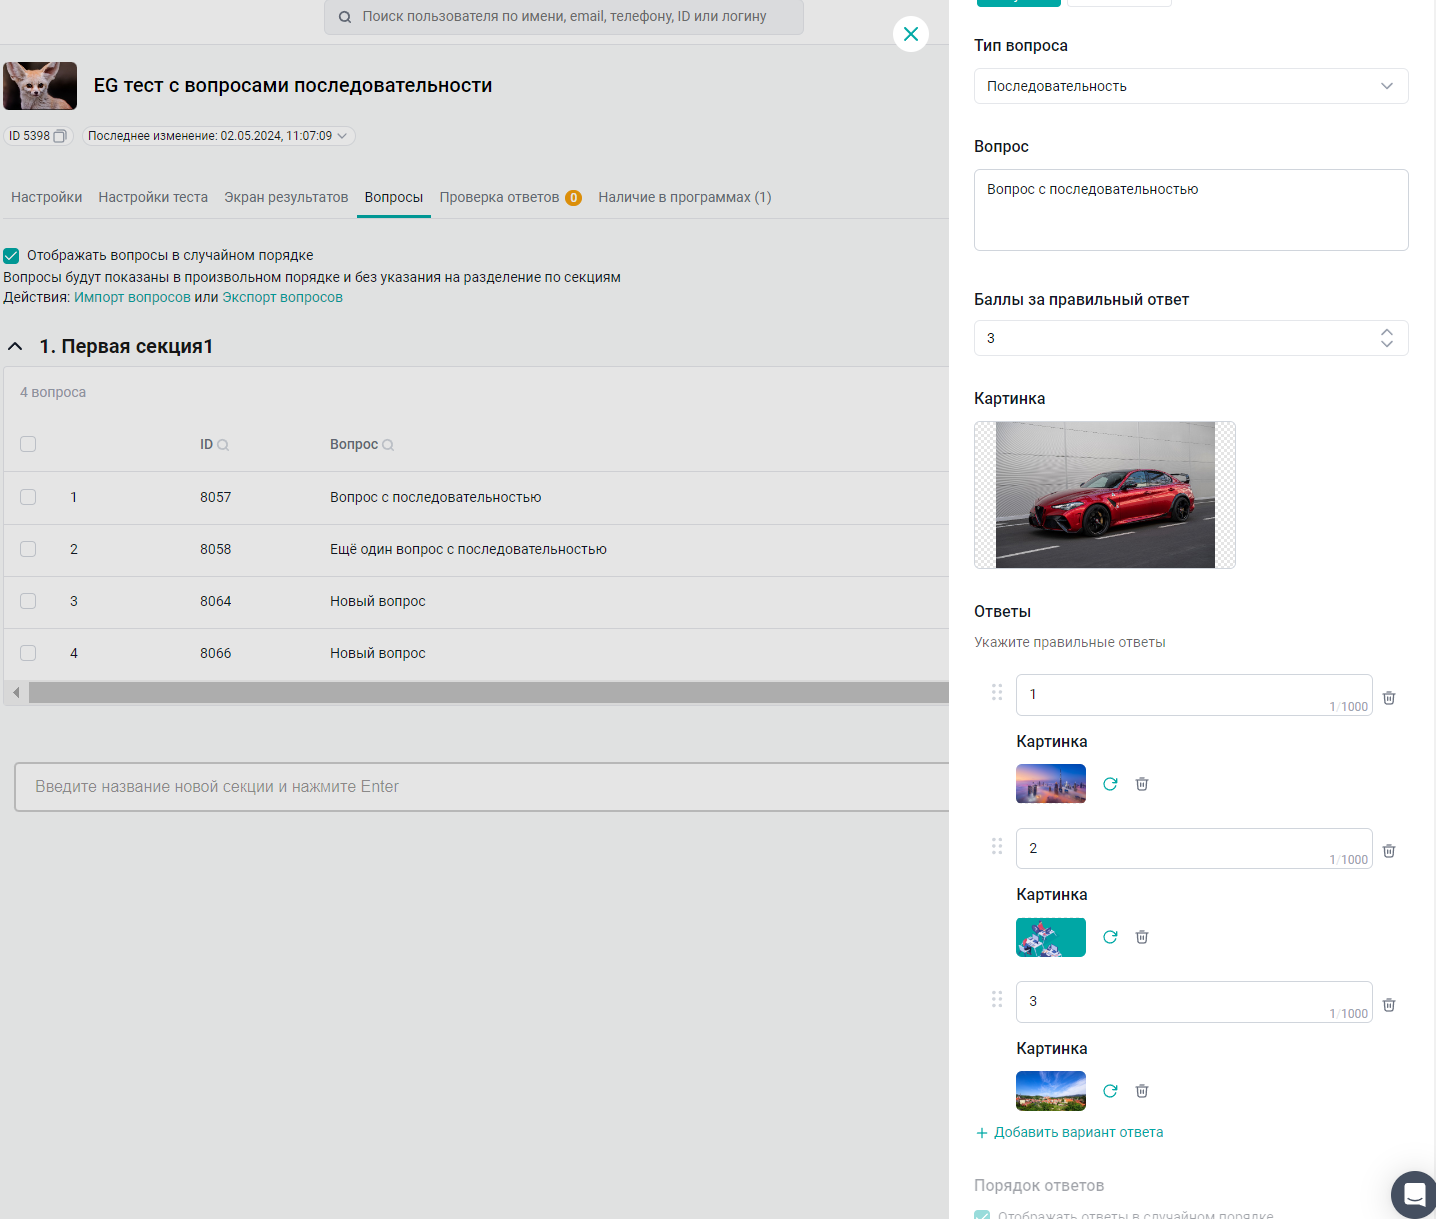The height and width of the screenshot is (1219, 1436).
Task: Focus user search field at top
Action: tap(564, 17)
